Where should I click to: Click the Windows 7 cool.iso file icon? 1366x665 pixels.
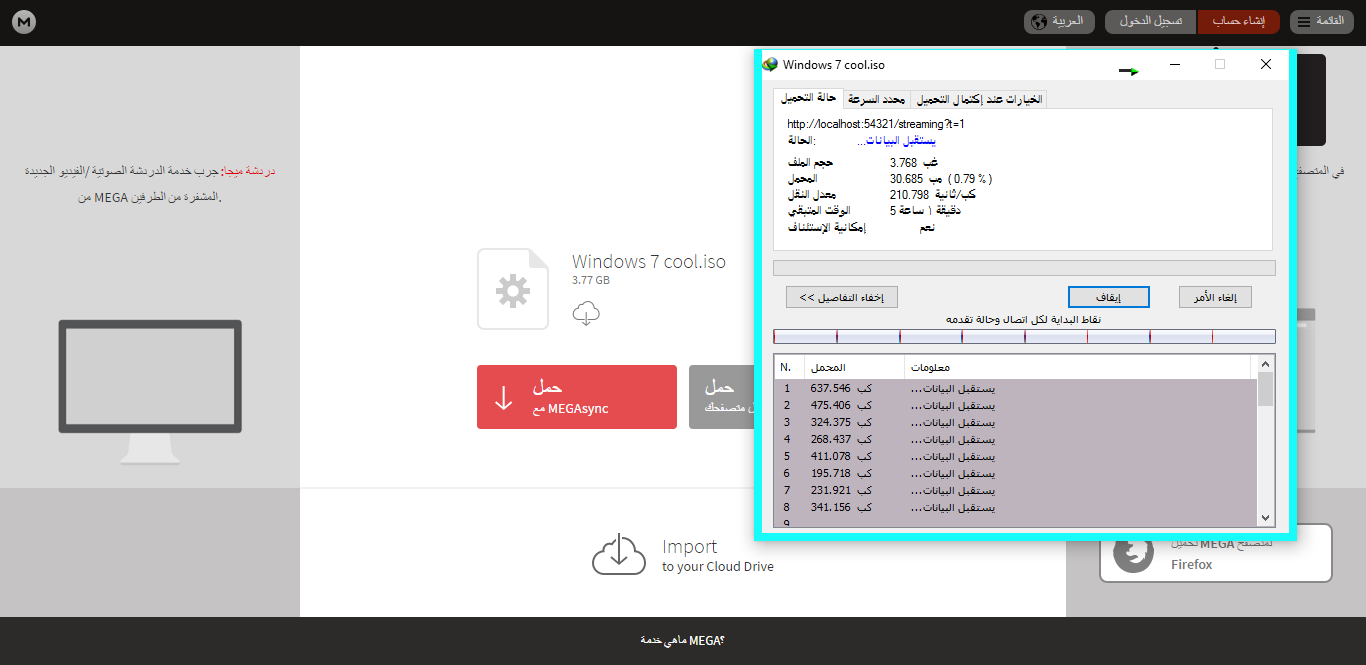pyautogui.click(x=513, y=289)
